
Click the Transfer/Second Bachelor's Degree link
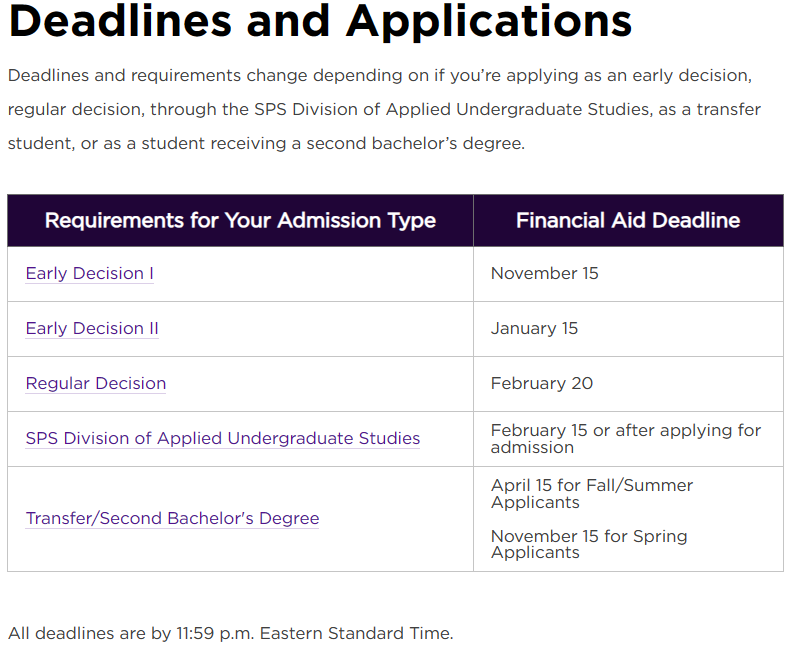coord(172,519)
